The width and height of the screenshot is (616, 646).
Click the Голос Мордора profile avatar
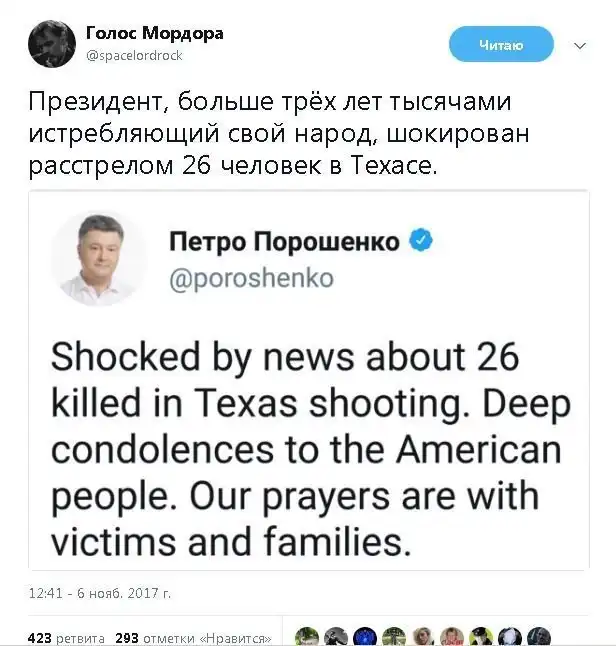50,44
